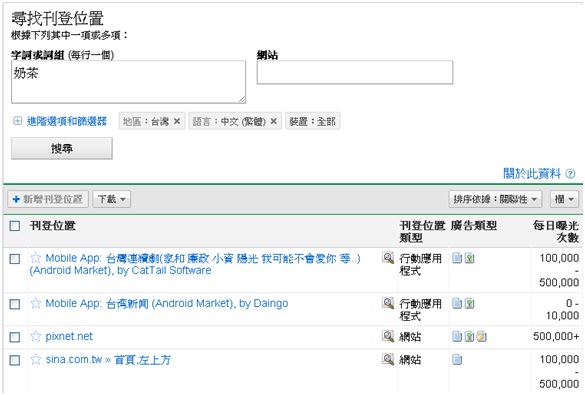Click plus icon to expand 進階選項和篩選器
Viewport: 585px width, 395px height.
(17, 121)
